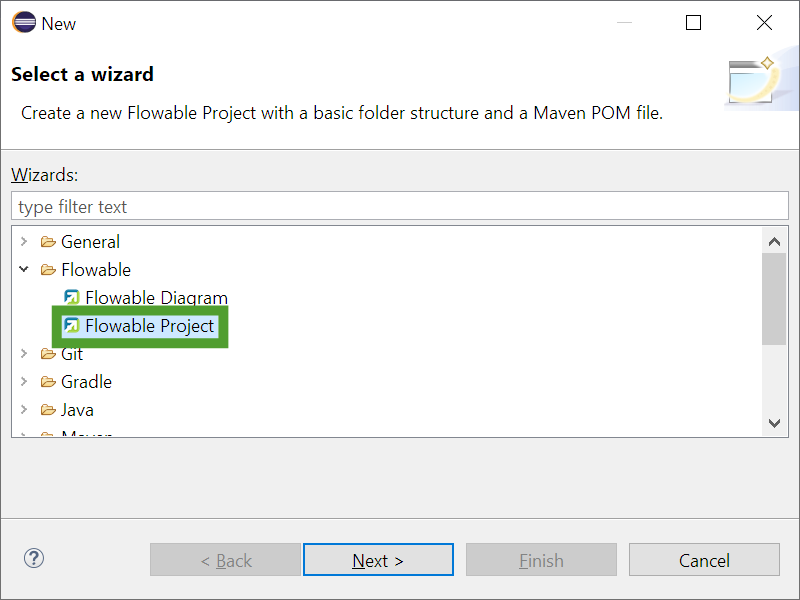Click the Flowable Diagram wizard icon
The image size is (800, 600).
point(72,297)
